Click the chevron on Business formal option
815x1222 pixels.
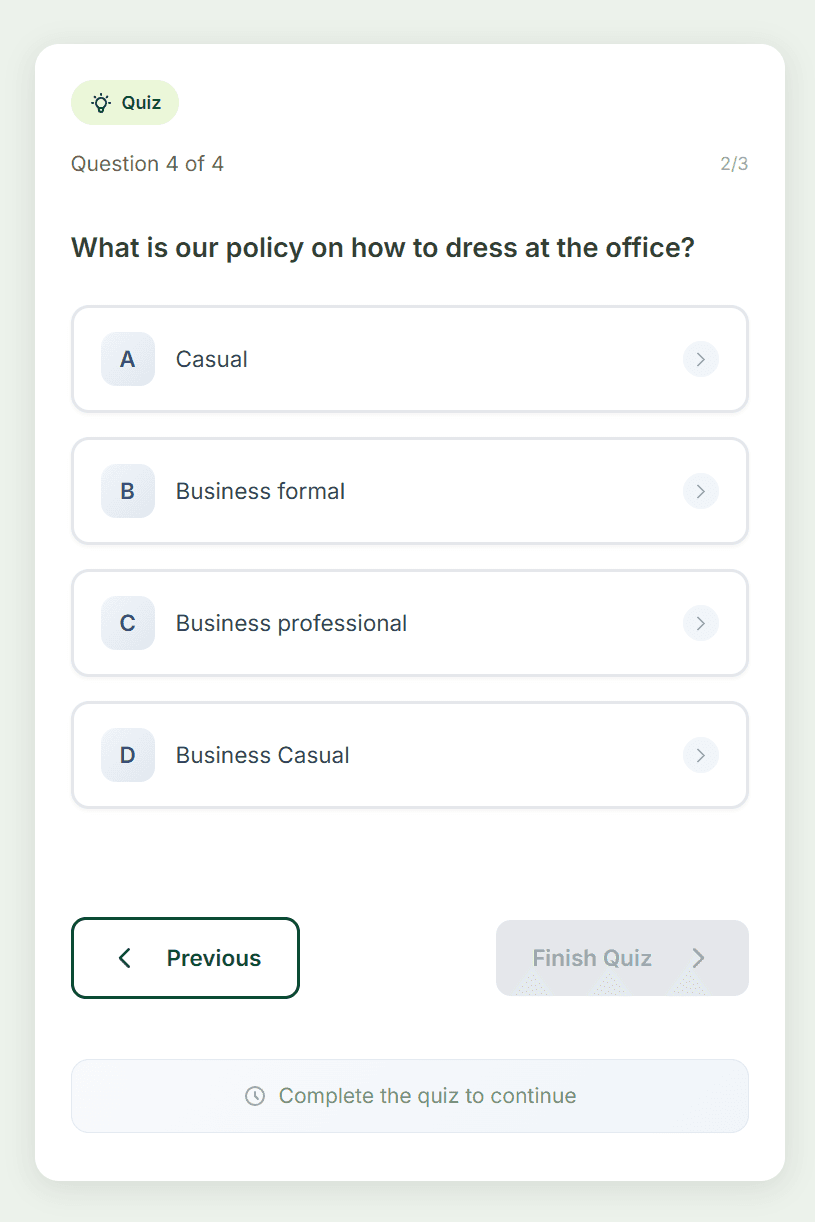(701, 491)
